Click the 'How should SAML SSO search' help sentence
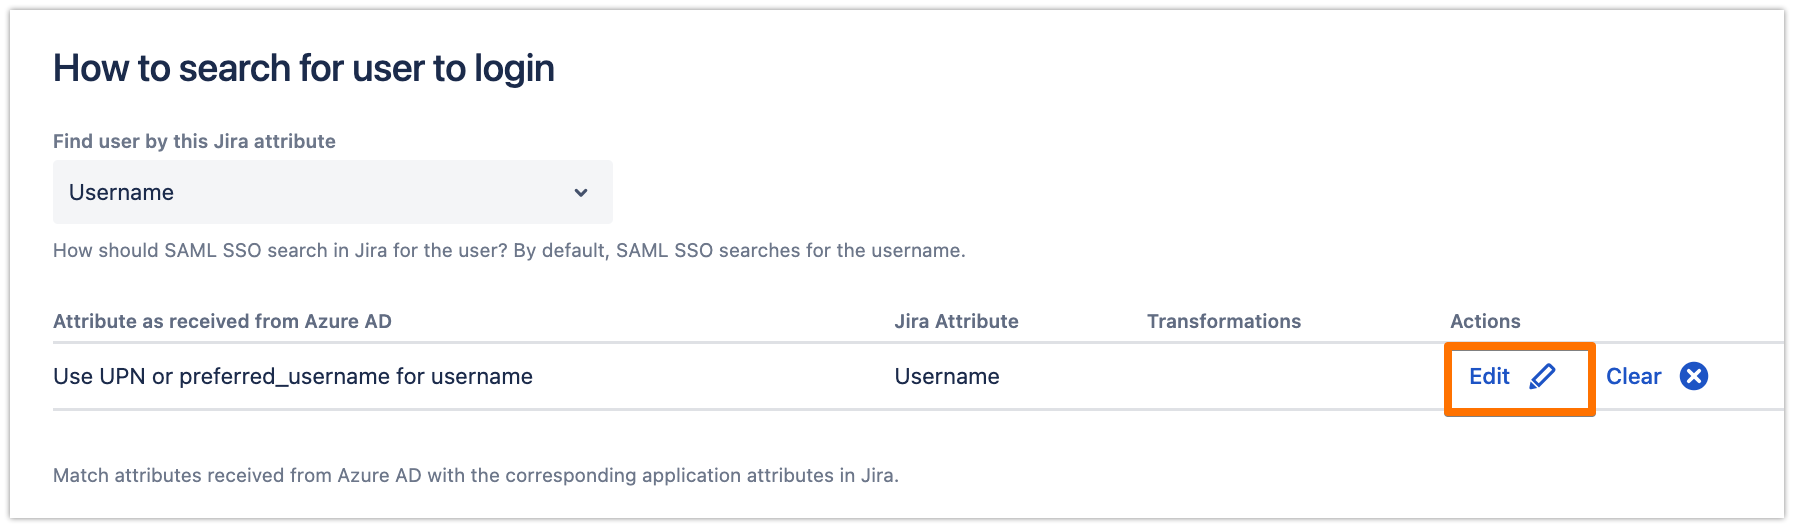The width and height of the screenshot is (1794, 528). tap(280, 250)
